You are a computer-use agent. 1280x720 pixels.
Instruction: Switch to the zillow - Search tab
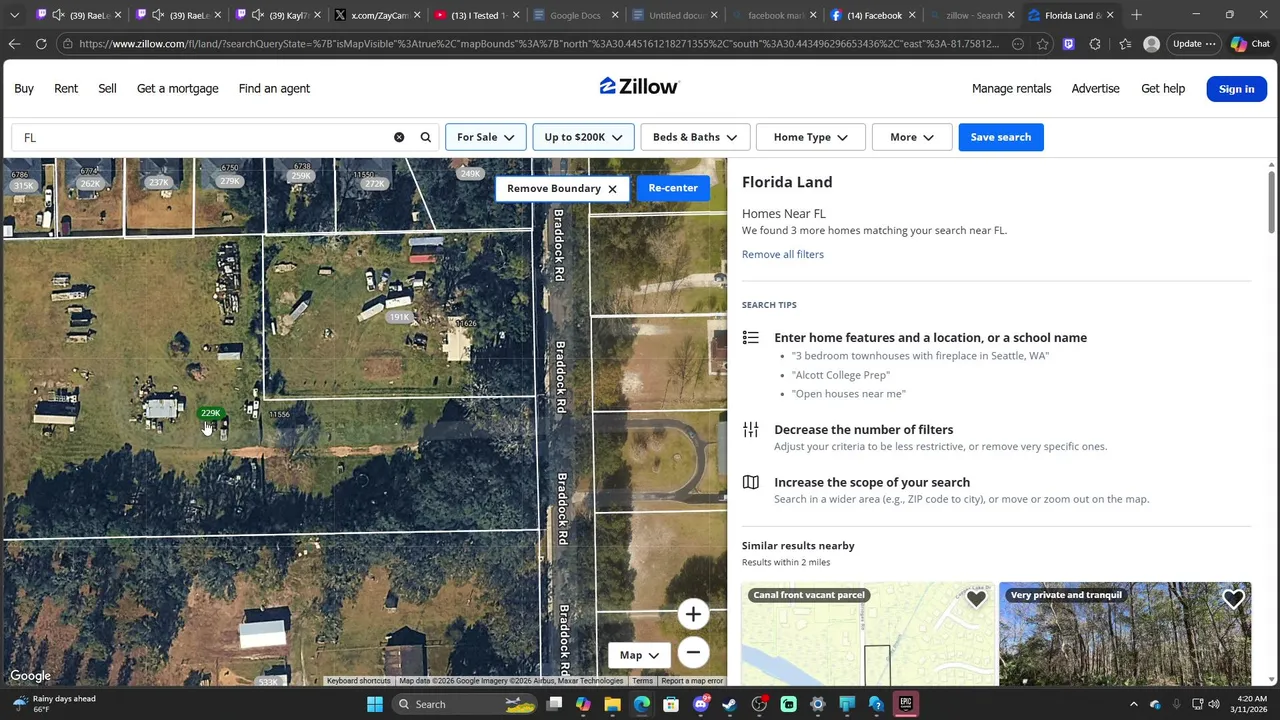(x=972, y=15)
